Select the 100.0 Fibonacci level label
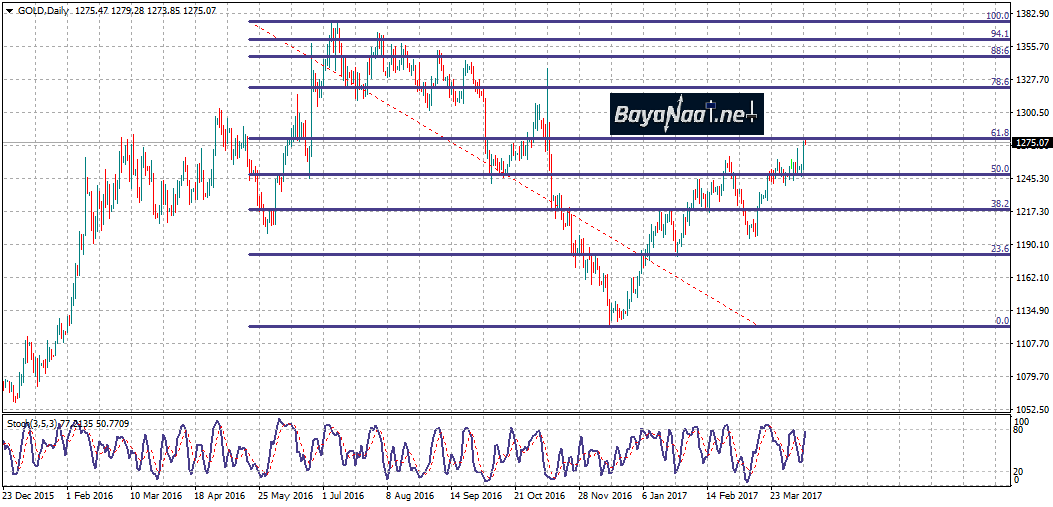The image size is (1053, 507). 996,16
